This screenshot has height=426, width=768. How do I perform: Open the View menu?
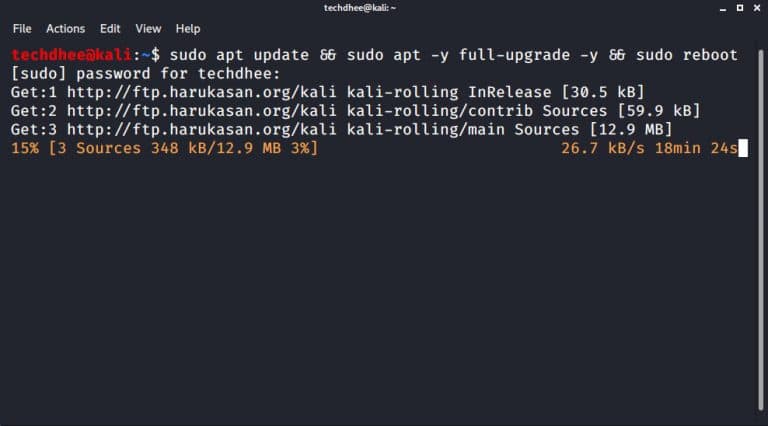148,29
